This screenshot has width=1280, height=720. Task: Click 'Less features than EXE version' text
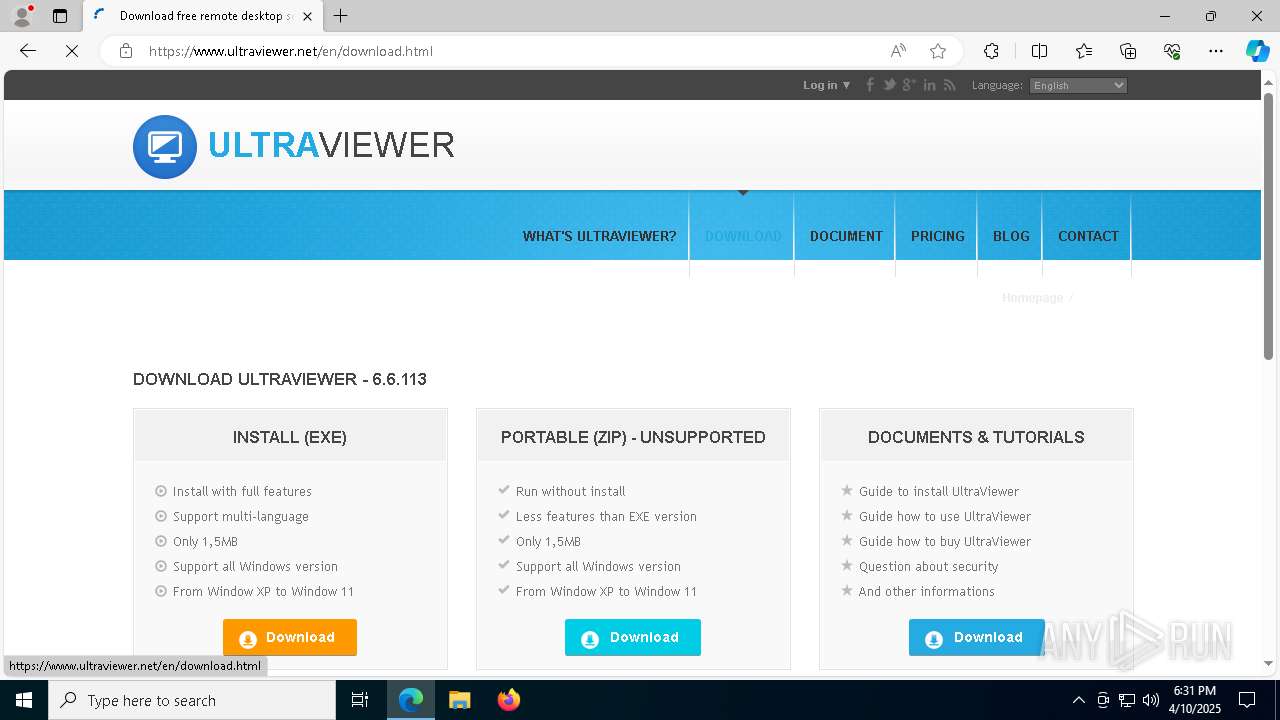click(x=606, y=516)
